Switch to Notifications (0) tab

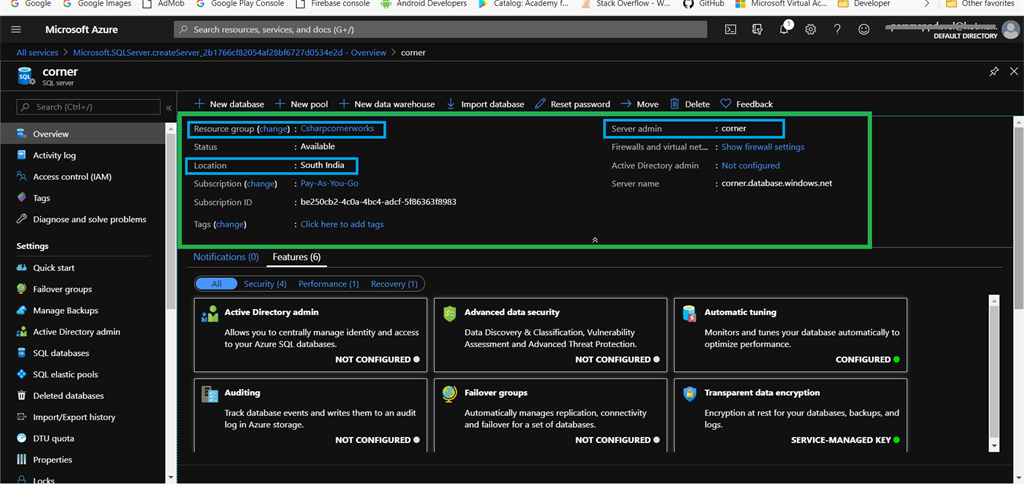pos(226,257)
